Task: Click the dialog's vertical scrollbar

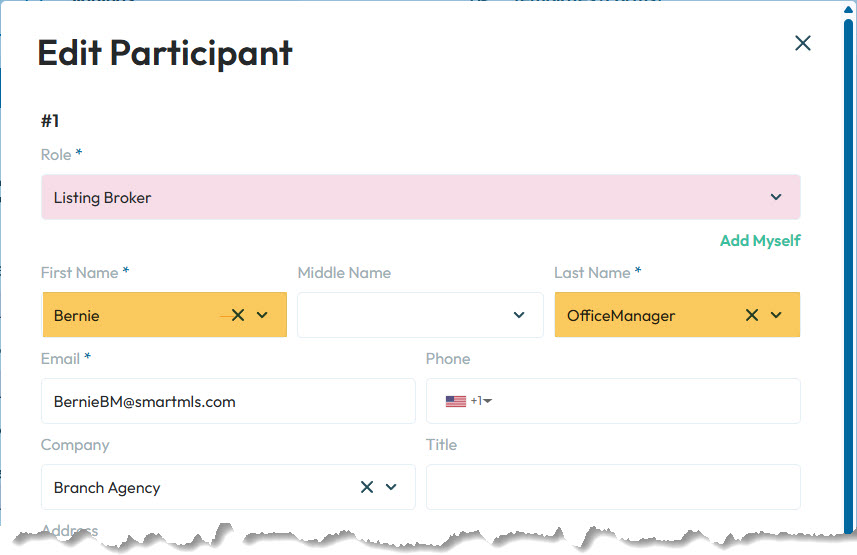Action: (x=849, y=250)
